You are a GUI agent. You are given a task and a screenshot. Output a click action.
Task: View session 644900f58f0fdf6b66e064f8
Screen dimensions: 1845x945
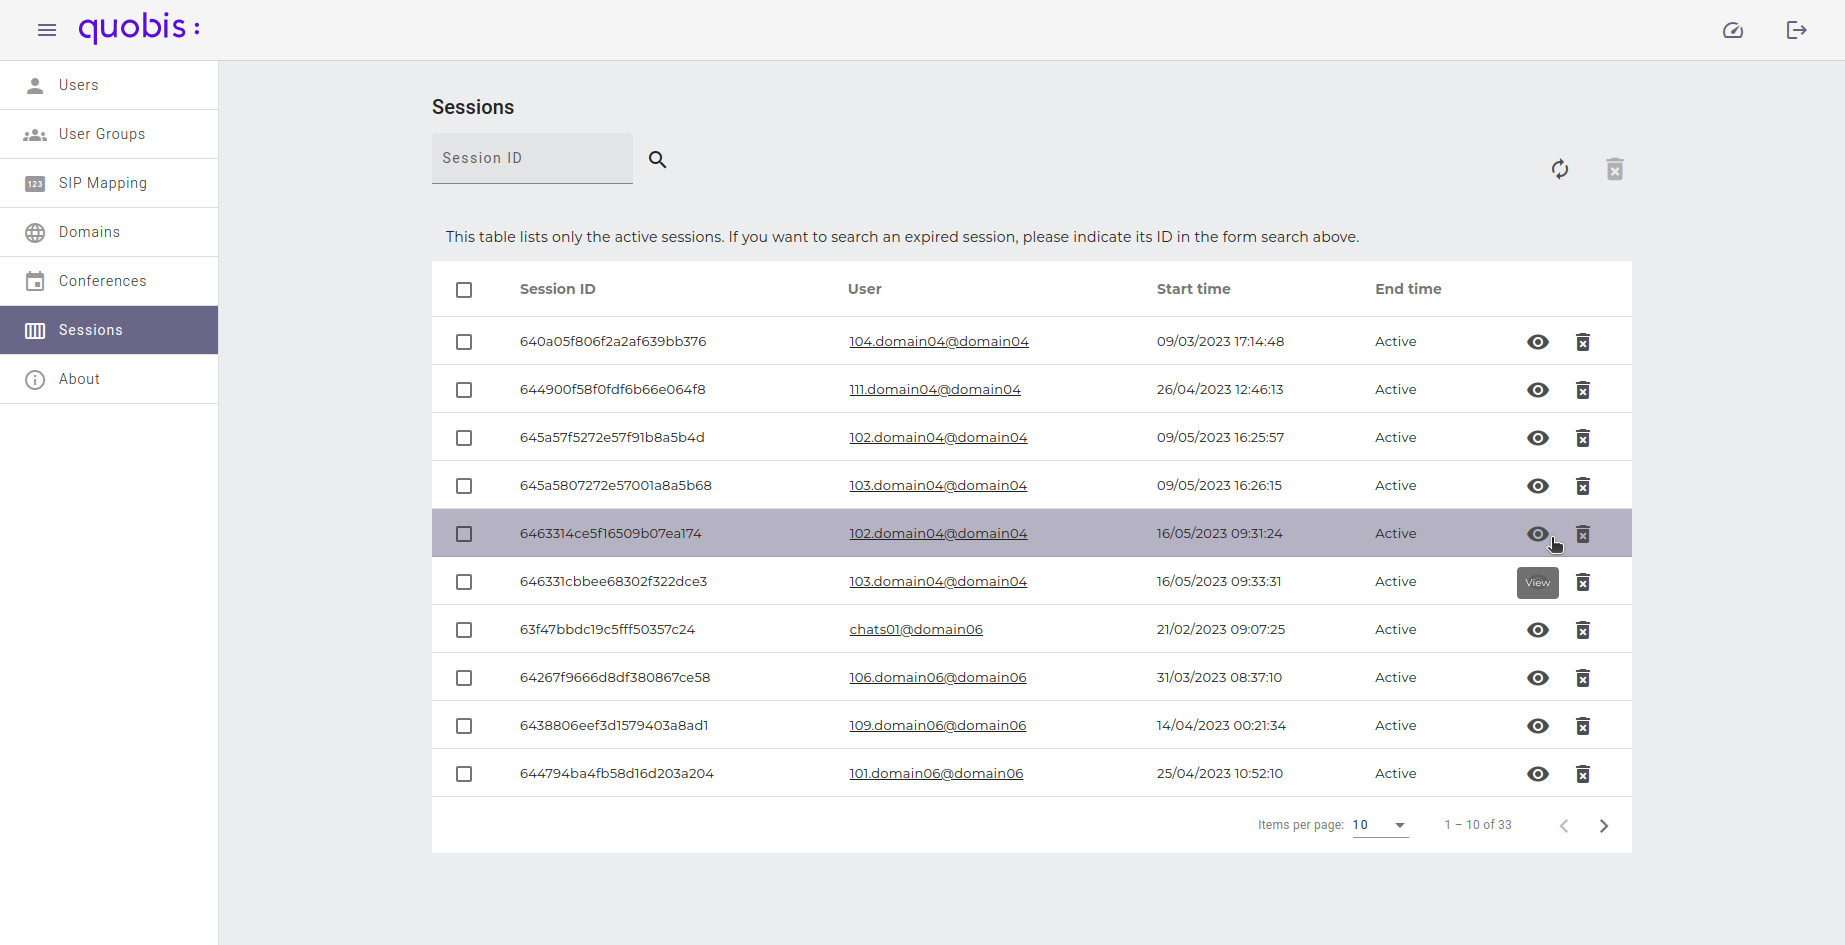click(1538, 390)
